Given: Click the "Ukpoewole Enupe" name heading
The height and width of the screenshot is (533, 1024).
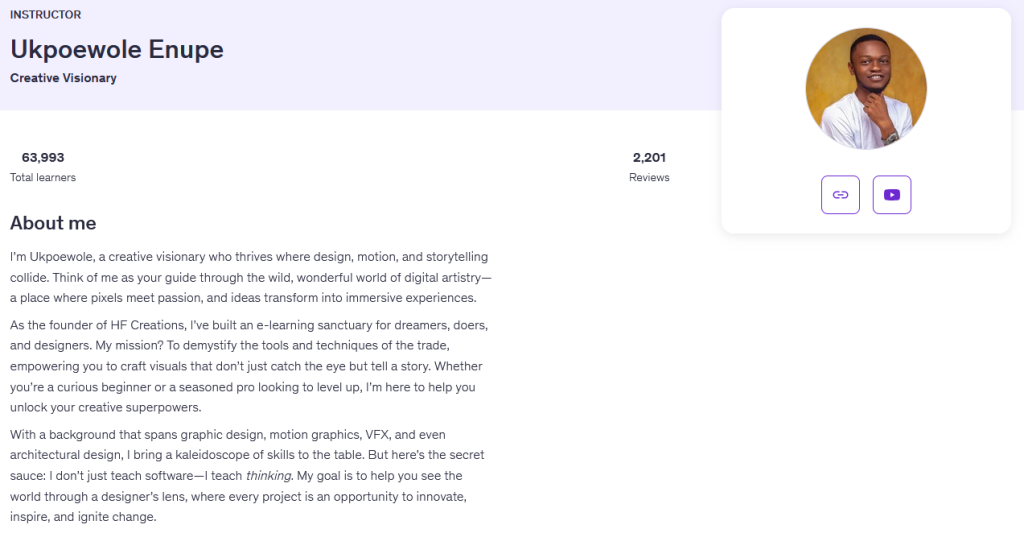Looking at the screenshot, I should tap(117, 49).
